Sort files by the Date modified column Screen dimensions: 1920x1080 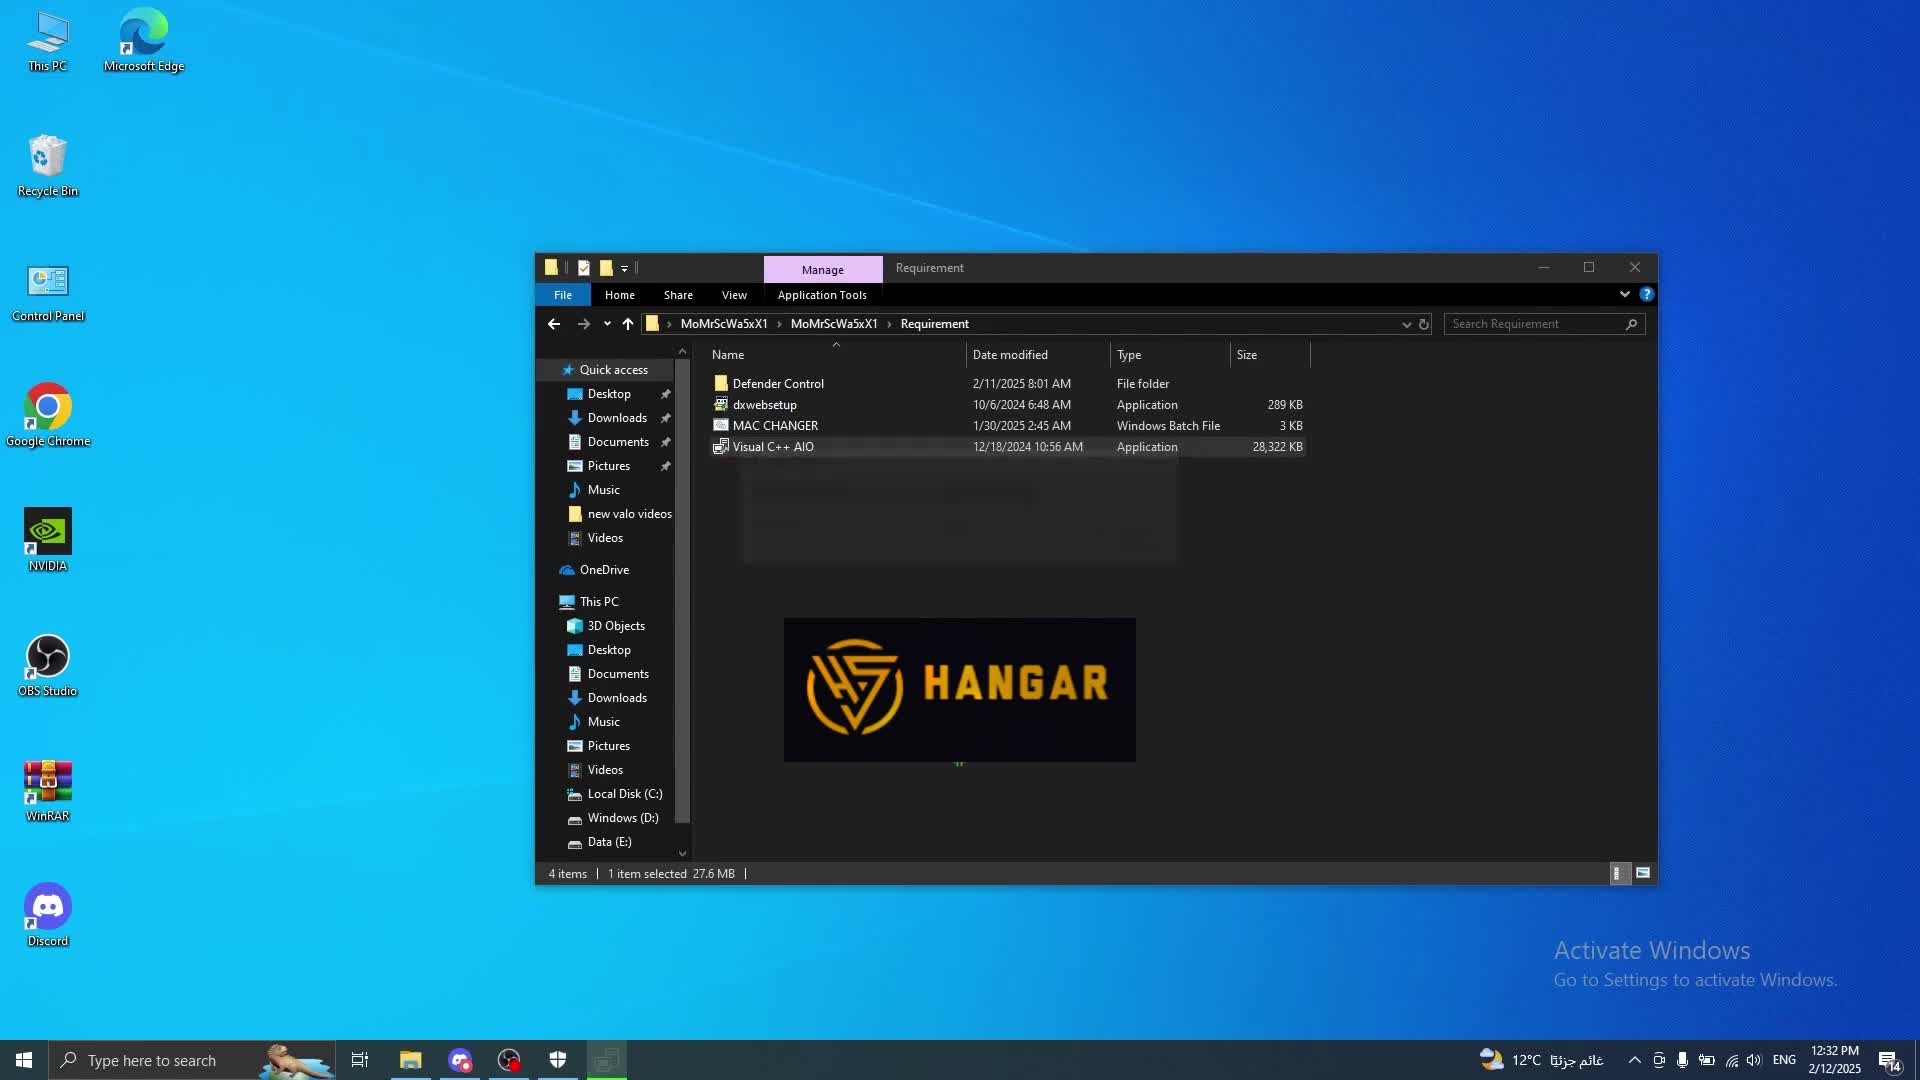pos(1010,354)
